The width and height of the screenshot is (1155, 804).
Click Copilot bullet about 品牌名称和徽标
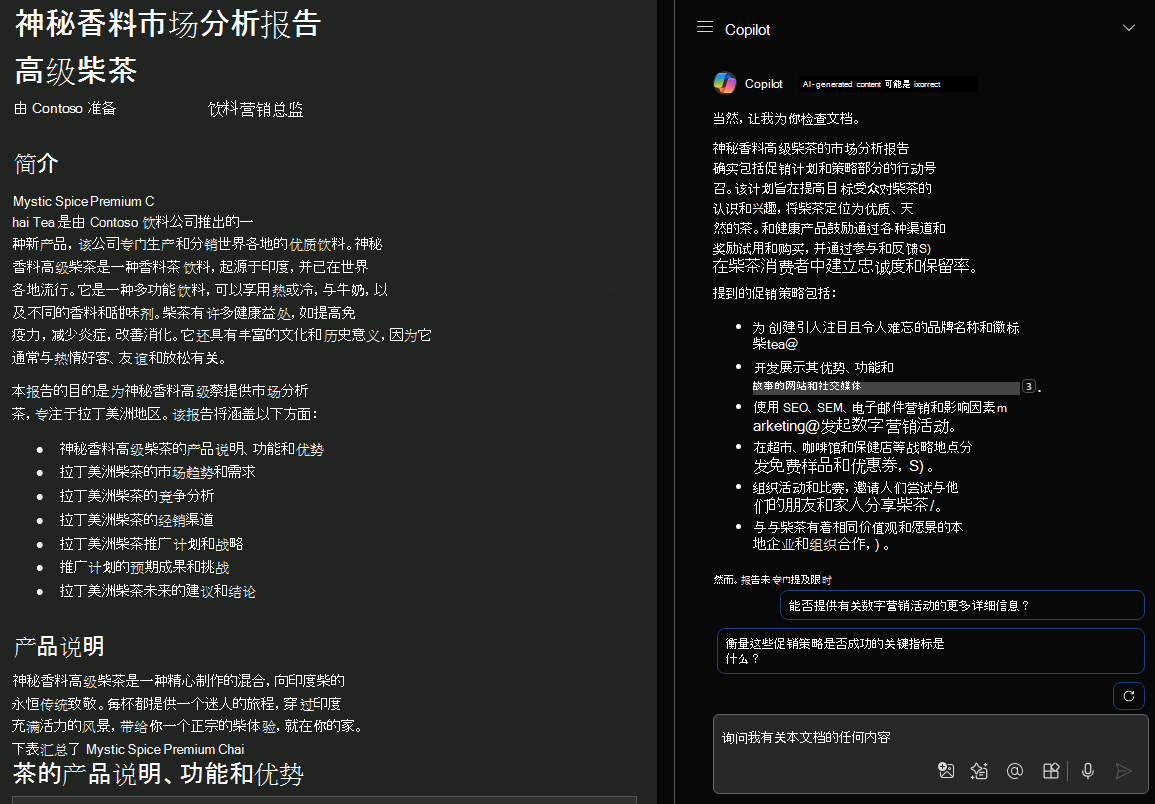coord(885,335)
